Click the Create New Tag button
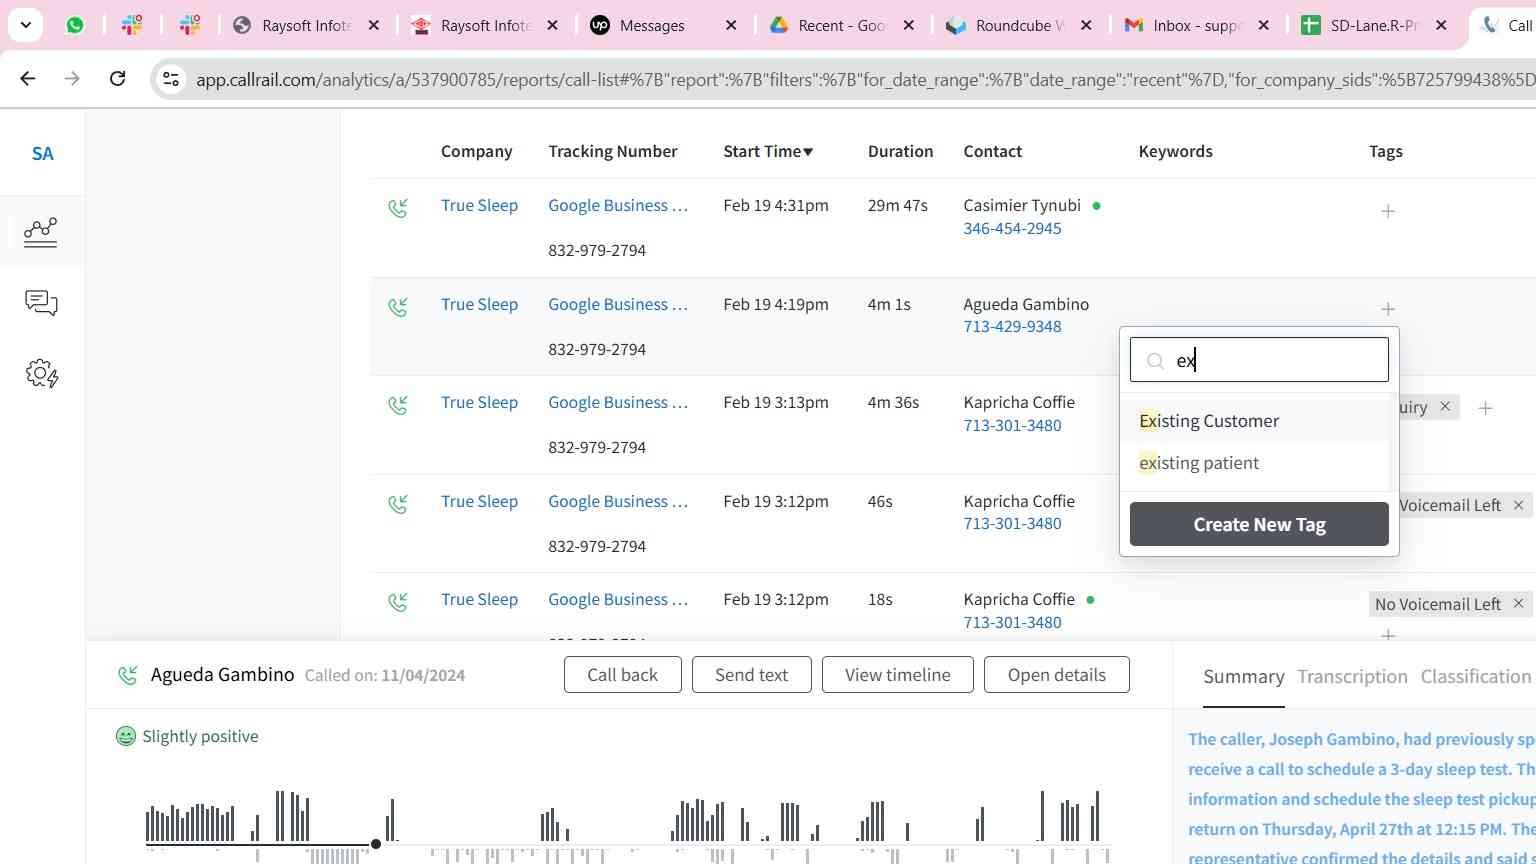 coord(1259,524)
